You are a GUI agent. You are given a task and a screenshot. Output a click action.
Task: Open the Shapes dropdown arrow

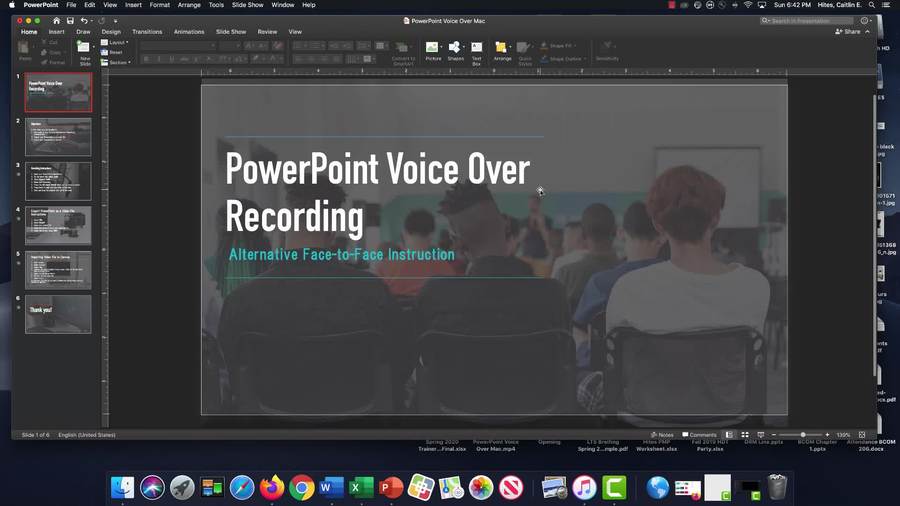click(464, 47)
